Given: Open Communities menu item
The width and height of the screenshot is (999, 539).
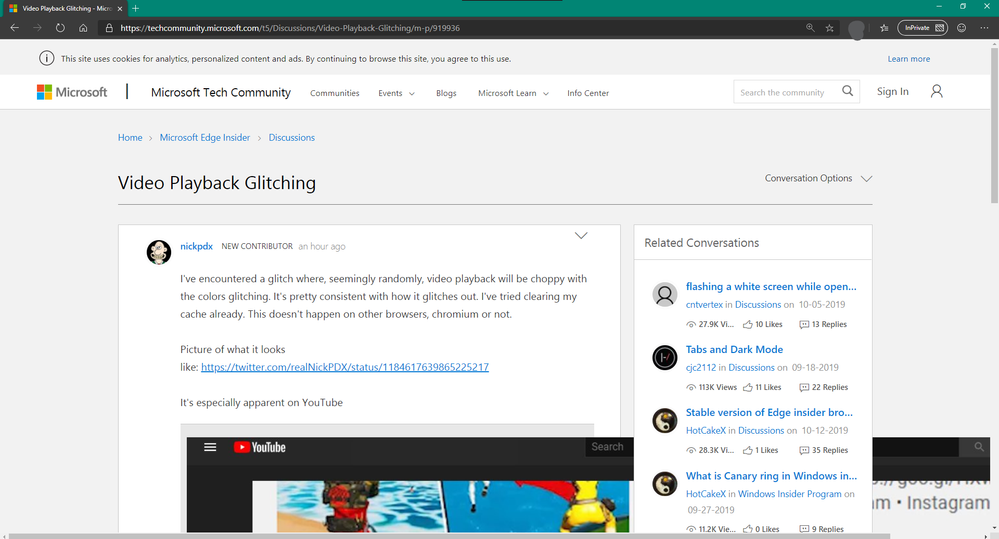Looking at the screenshot, I should [x=334, y=93].
